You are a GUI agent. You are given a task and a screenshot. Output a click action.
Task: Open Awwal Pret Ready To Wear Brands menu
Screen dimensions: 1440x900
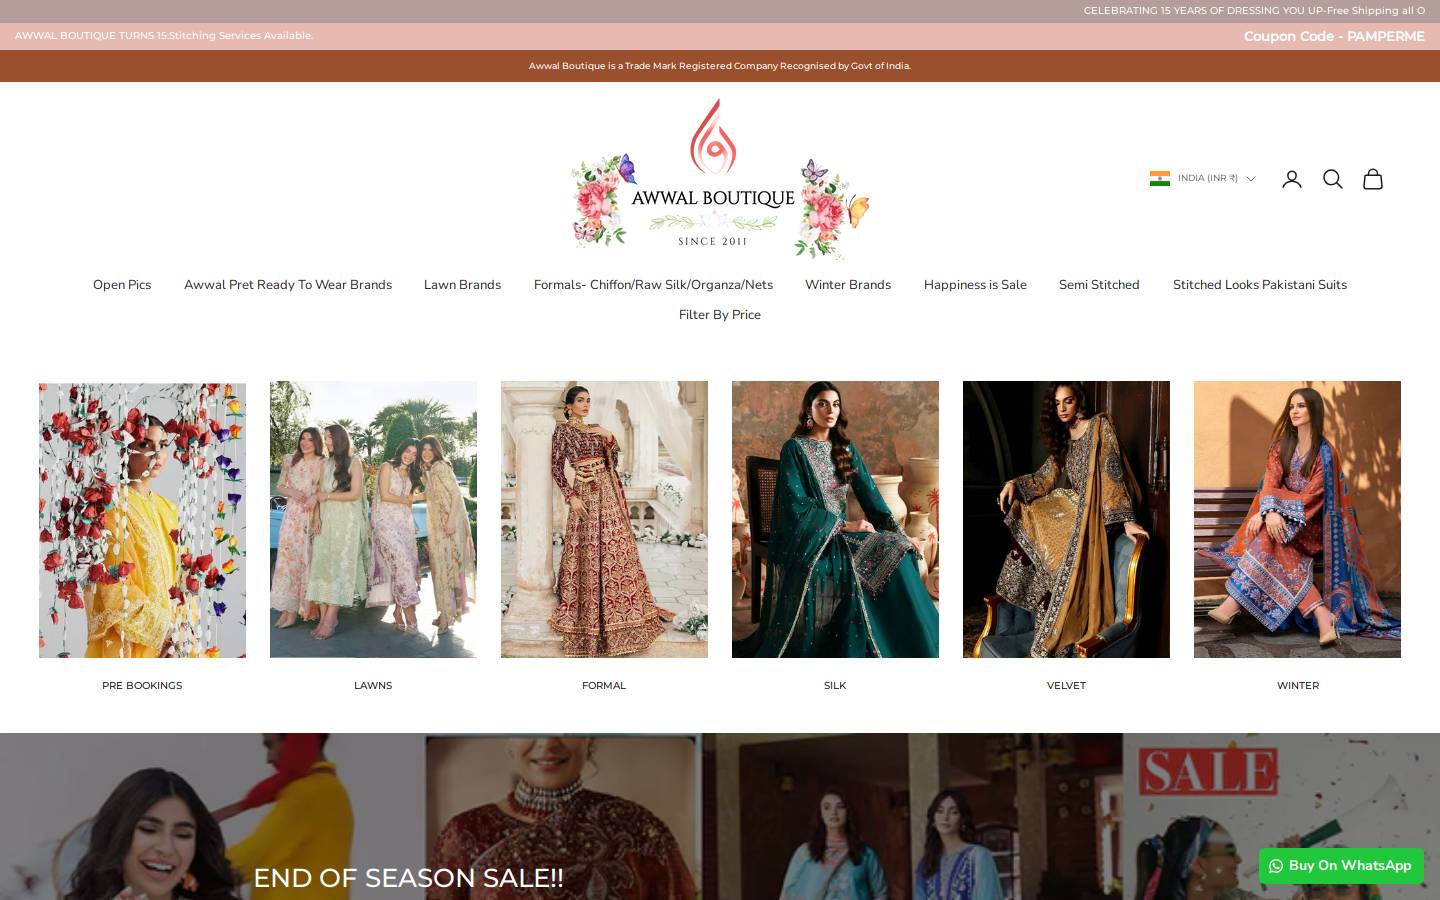pos(288,285)
